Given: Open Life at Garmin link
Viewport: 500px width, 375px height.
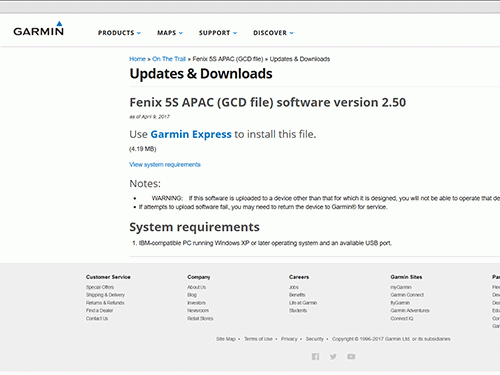Looking at the screenshot, I should pyautogui.click(x=303, y=303).
